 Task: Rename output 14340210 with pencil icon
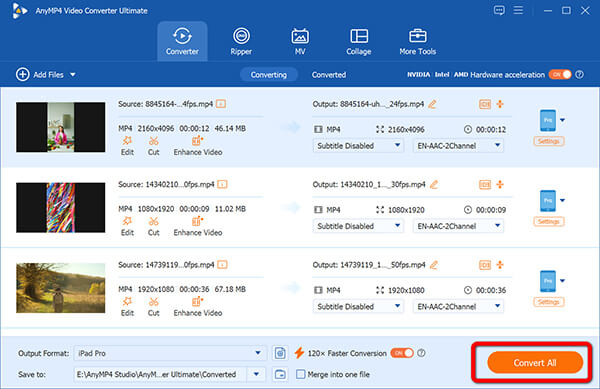(x=434, y=184)
